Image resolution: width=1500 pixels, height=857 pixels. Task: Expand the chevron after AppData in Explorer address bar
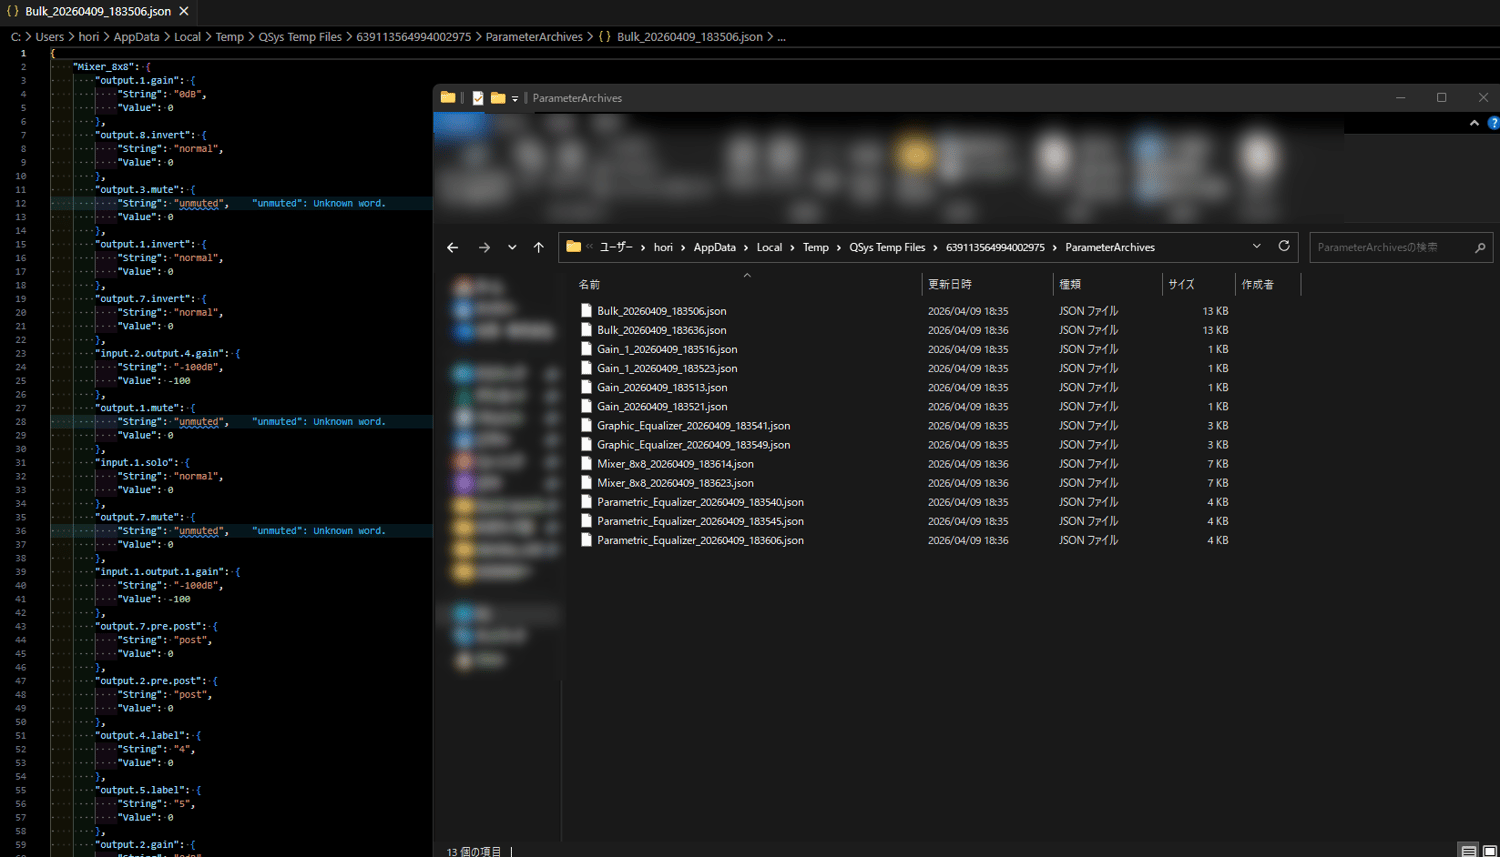746,248
